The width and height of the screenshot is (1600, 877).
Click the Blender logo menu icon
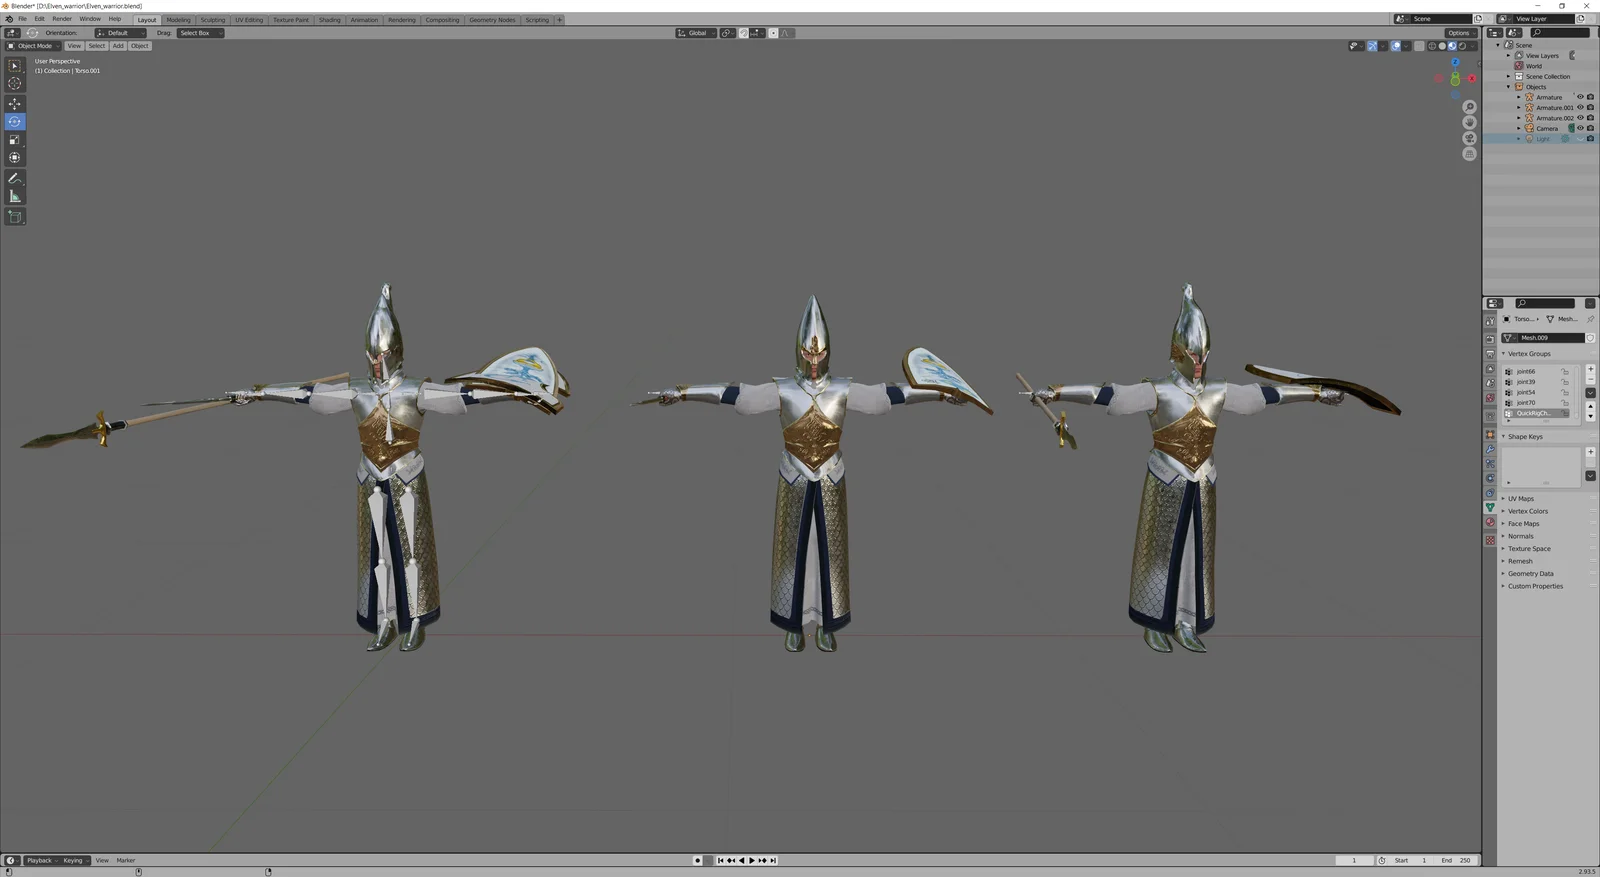coord(9,19)
